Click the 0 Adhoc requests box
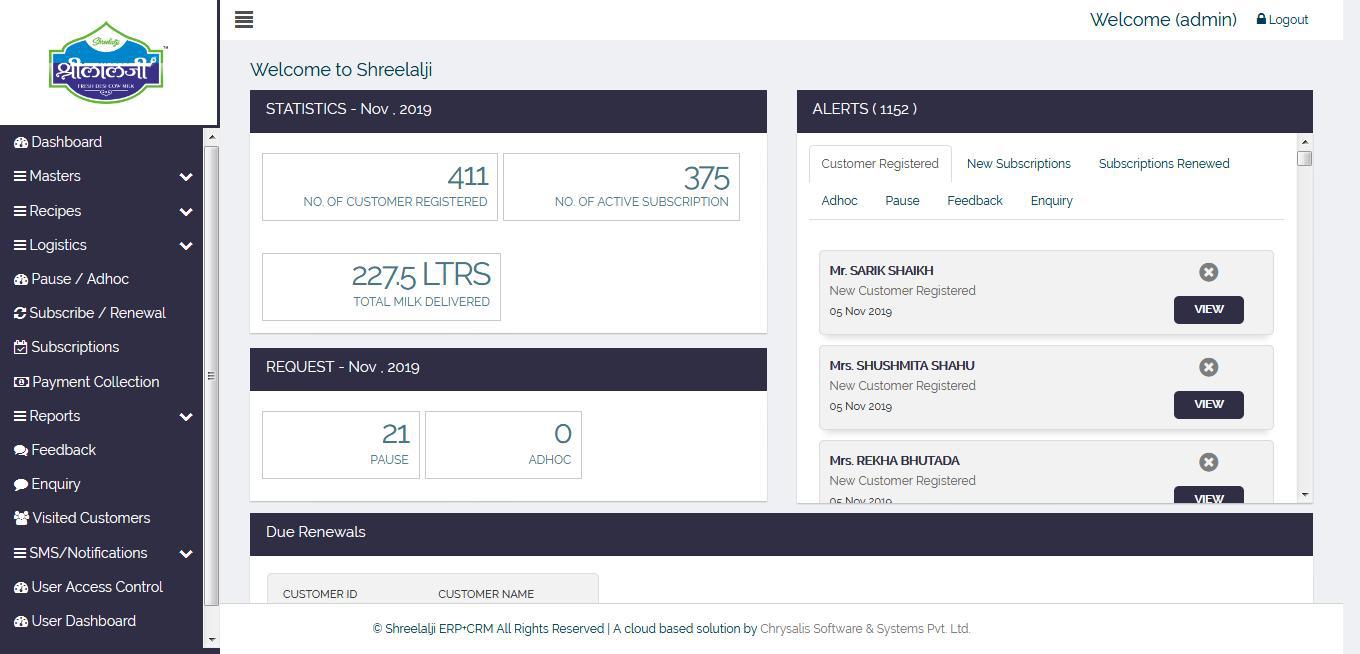 [x=503, y=445]
